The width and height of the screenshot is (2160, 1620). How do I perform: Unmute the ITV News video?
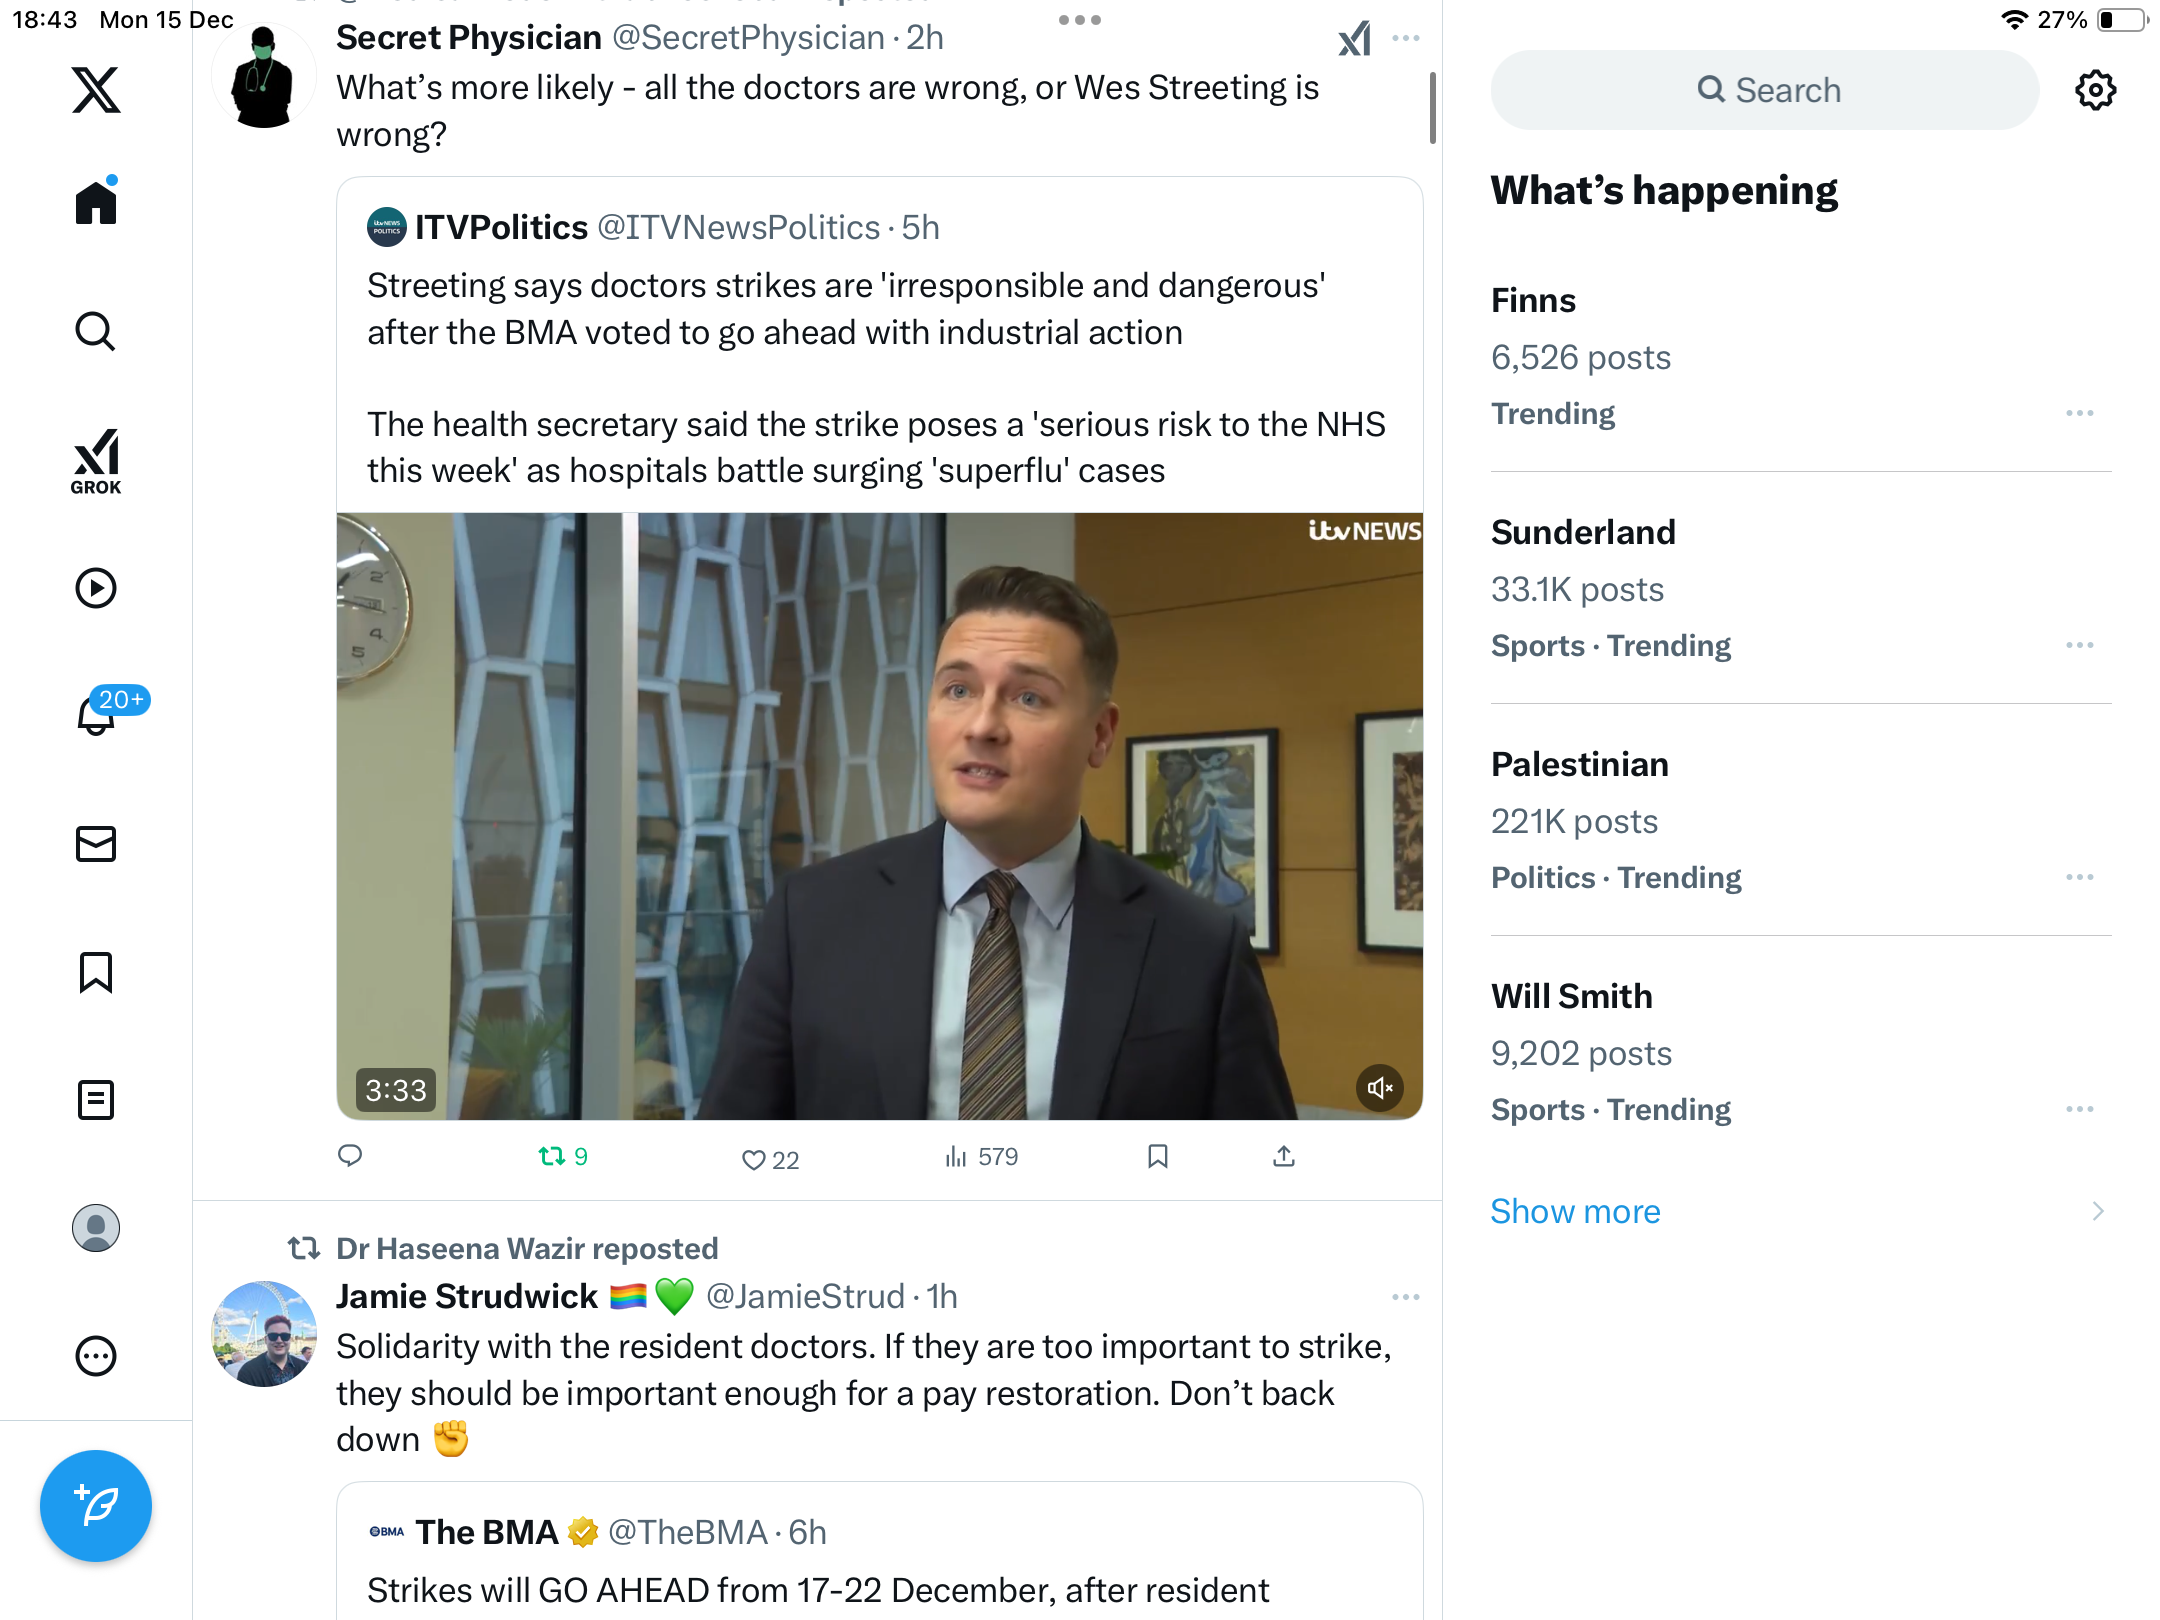[x=1380, y=1088]
